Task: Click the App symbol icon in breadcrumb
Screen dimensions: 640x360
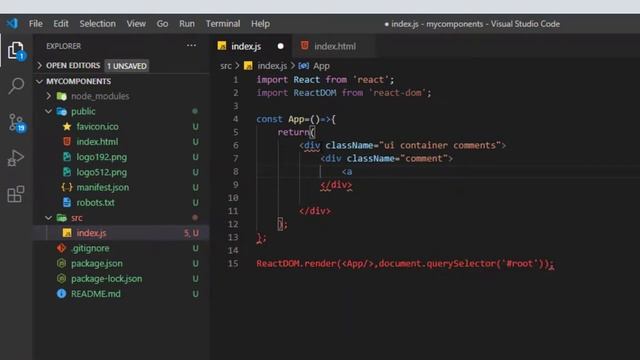Action: 304,66
